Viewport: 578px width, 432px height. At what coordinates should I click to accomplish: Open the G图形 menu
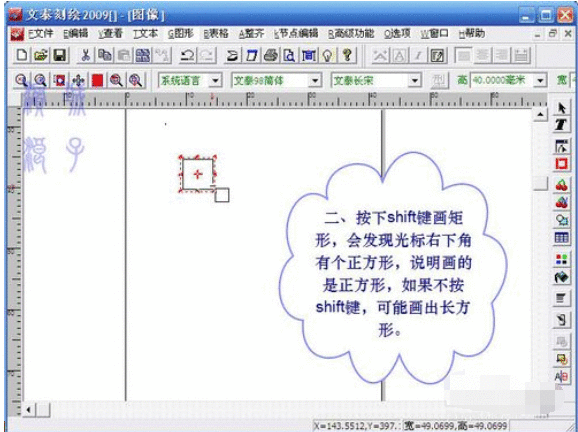[x=181, y=34]
